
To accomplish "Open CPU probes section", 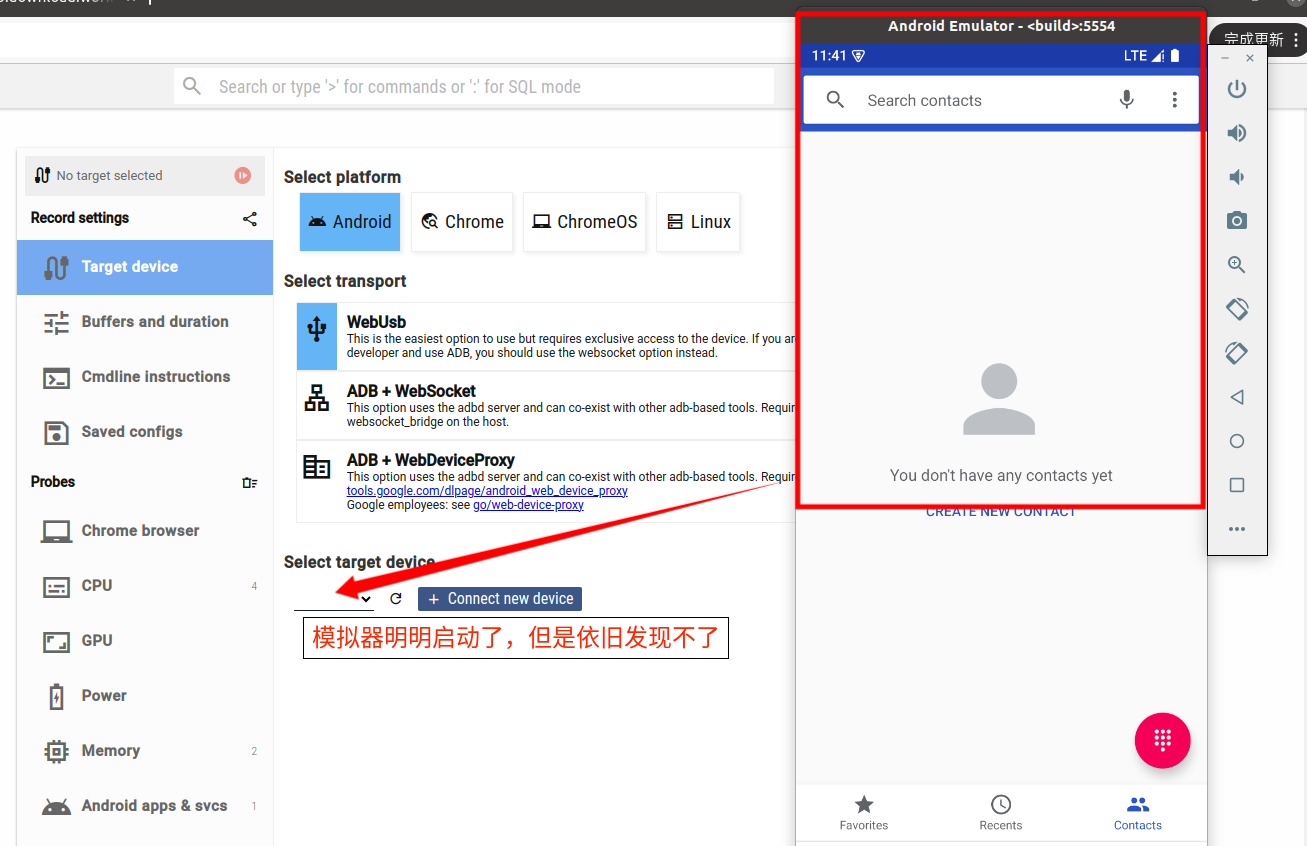I will (x=145, y=586).
